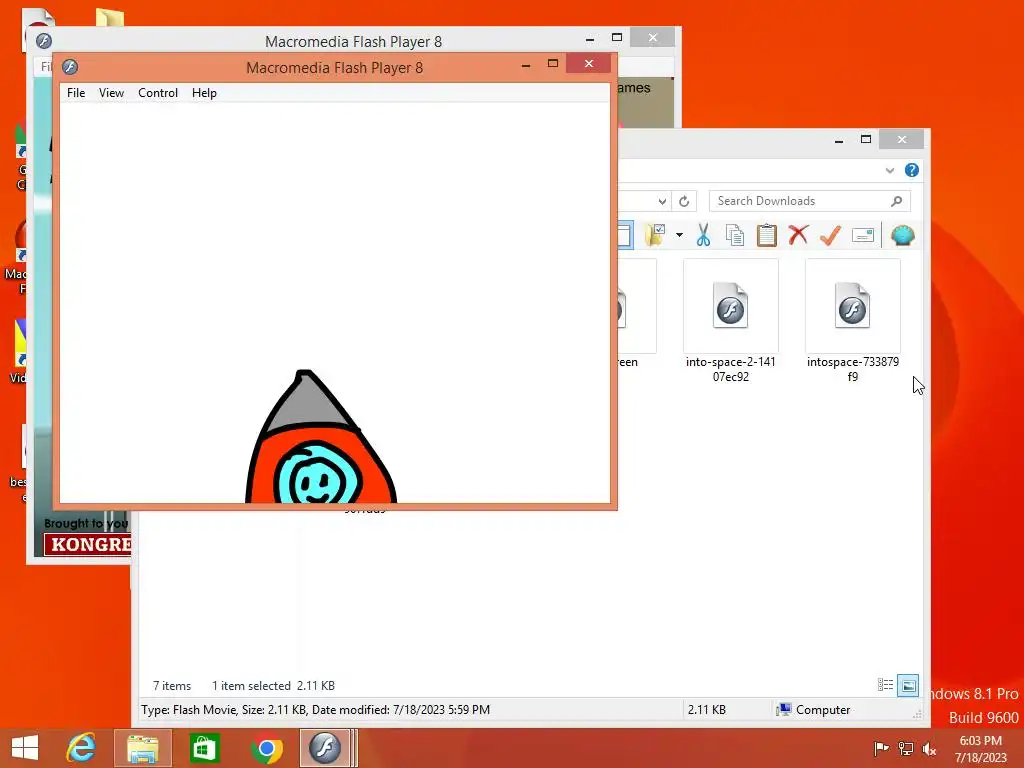Viewport: 1024px width, 768px height.
Task: Open File Explorer from taskbar
Action: pyautogui.click(x=142, y=748)
